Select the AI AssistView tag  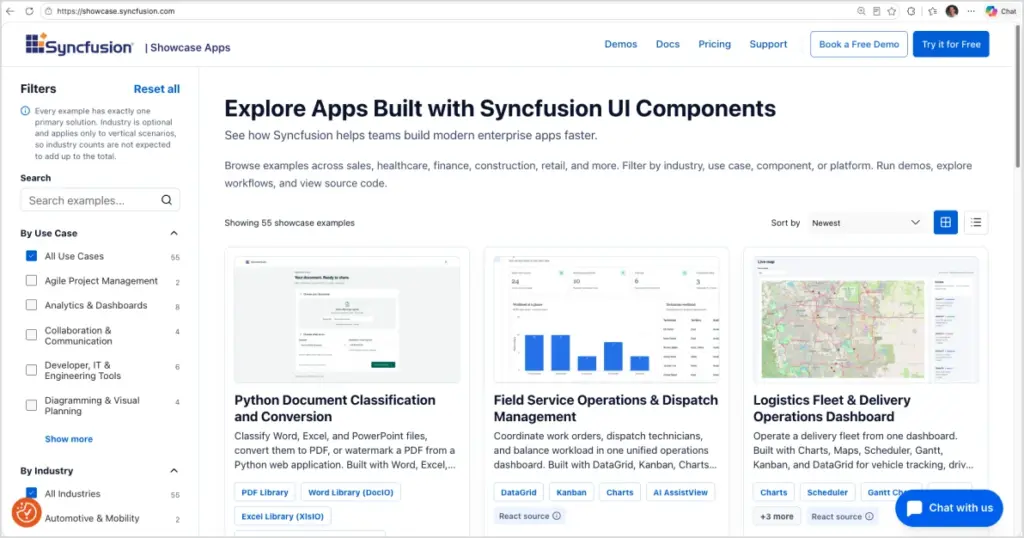[680, 492]
